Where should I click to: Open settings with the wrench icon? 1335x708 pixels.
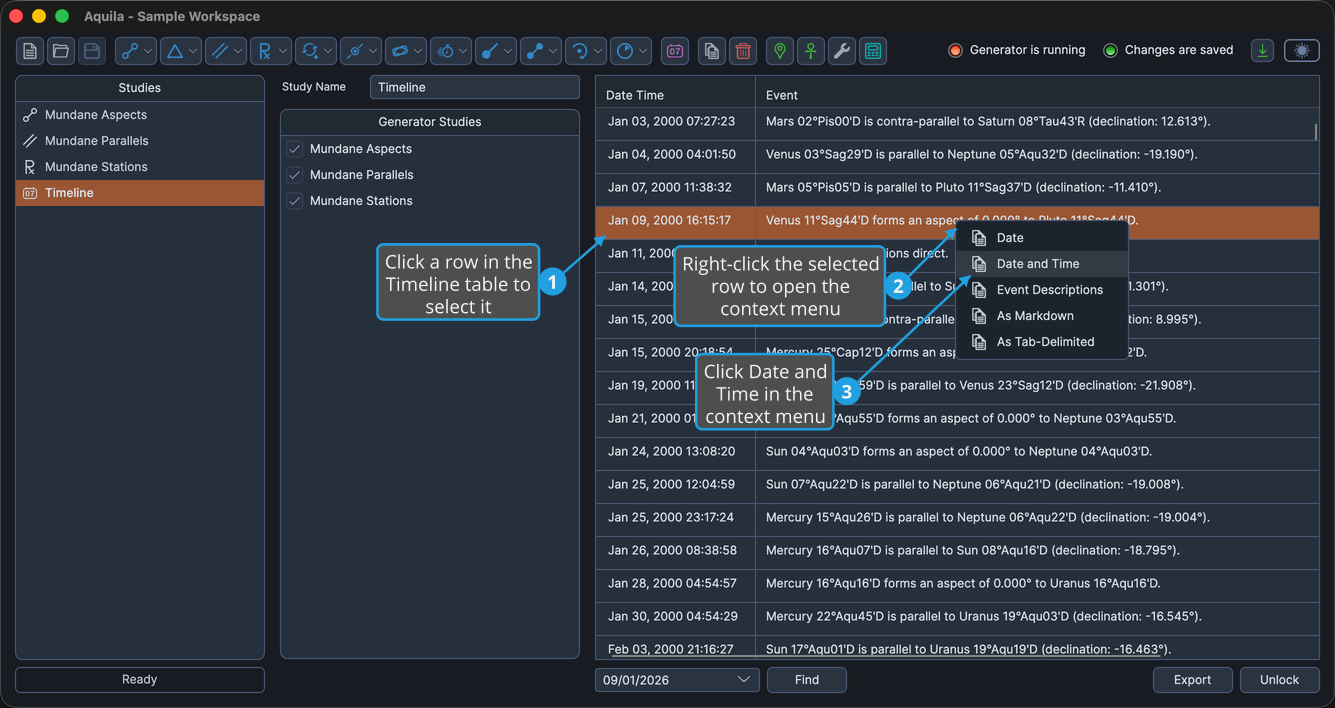click(842, 51)
